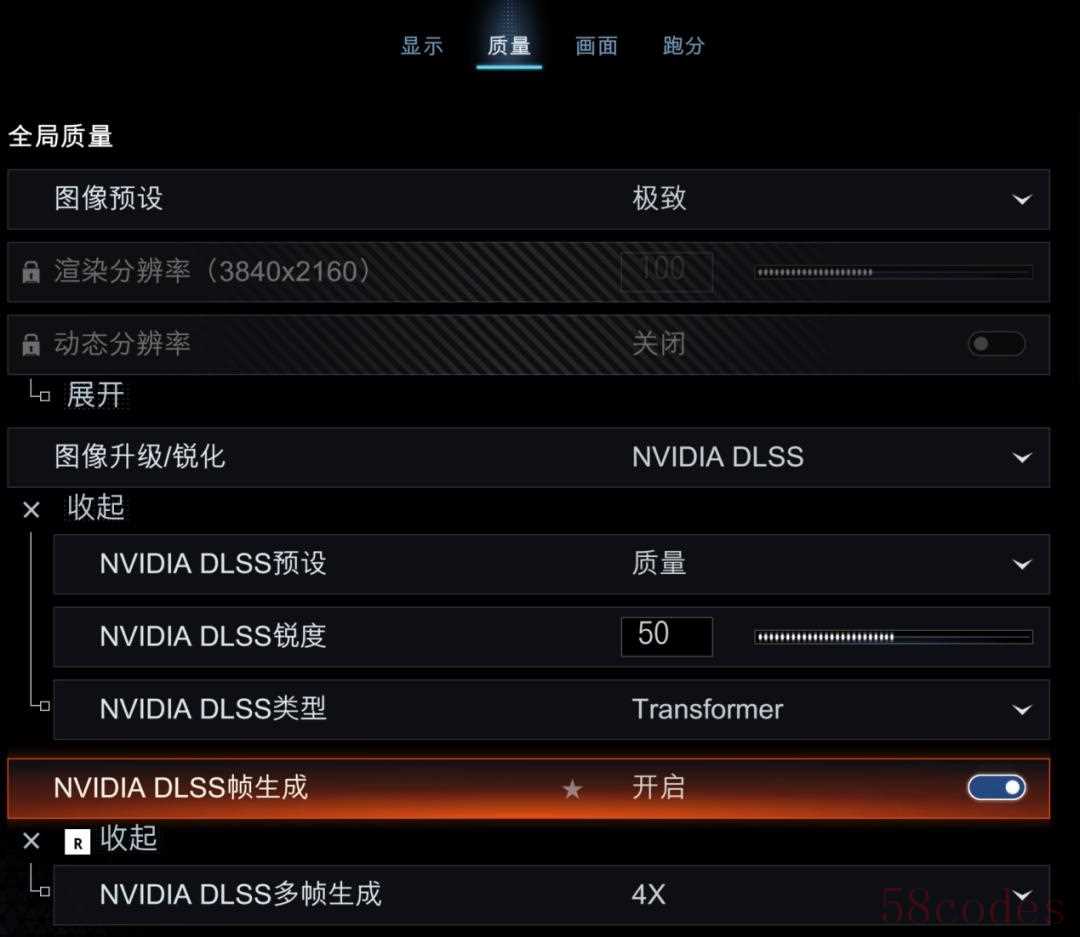Open the NVIDIA DLSS预设 dropdown showing 质量

[552, 564]
